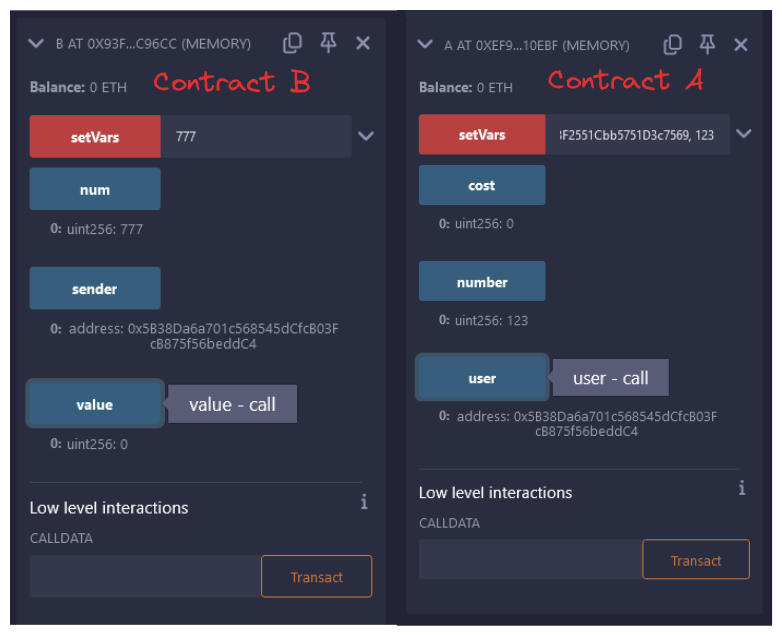This screenshot has height=635, width=782.
Task: Open Contract A low level interactions info icon
Action: (x=741, y=487)
